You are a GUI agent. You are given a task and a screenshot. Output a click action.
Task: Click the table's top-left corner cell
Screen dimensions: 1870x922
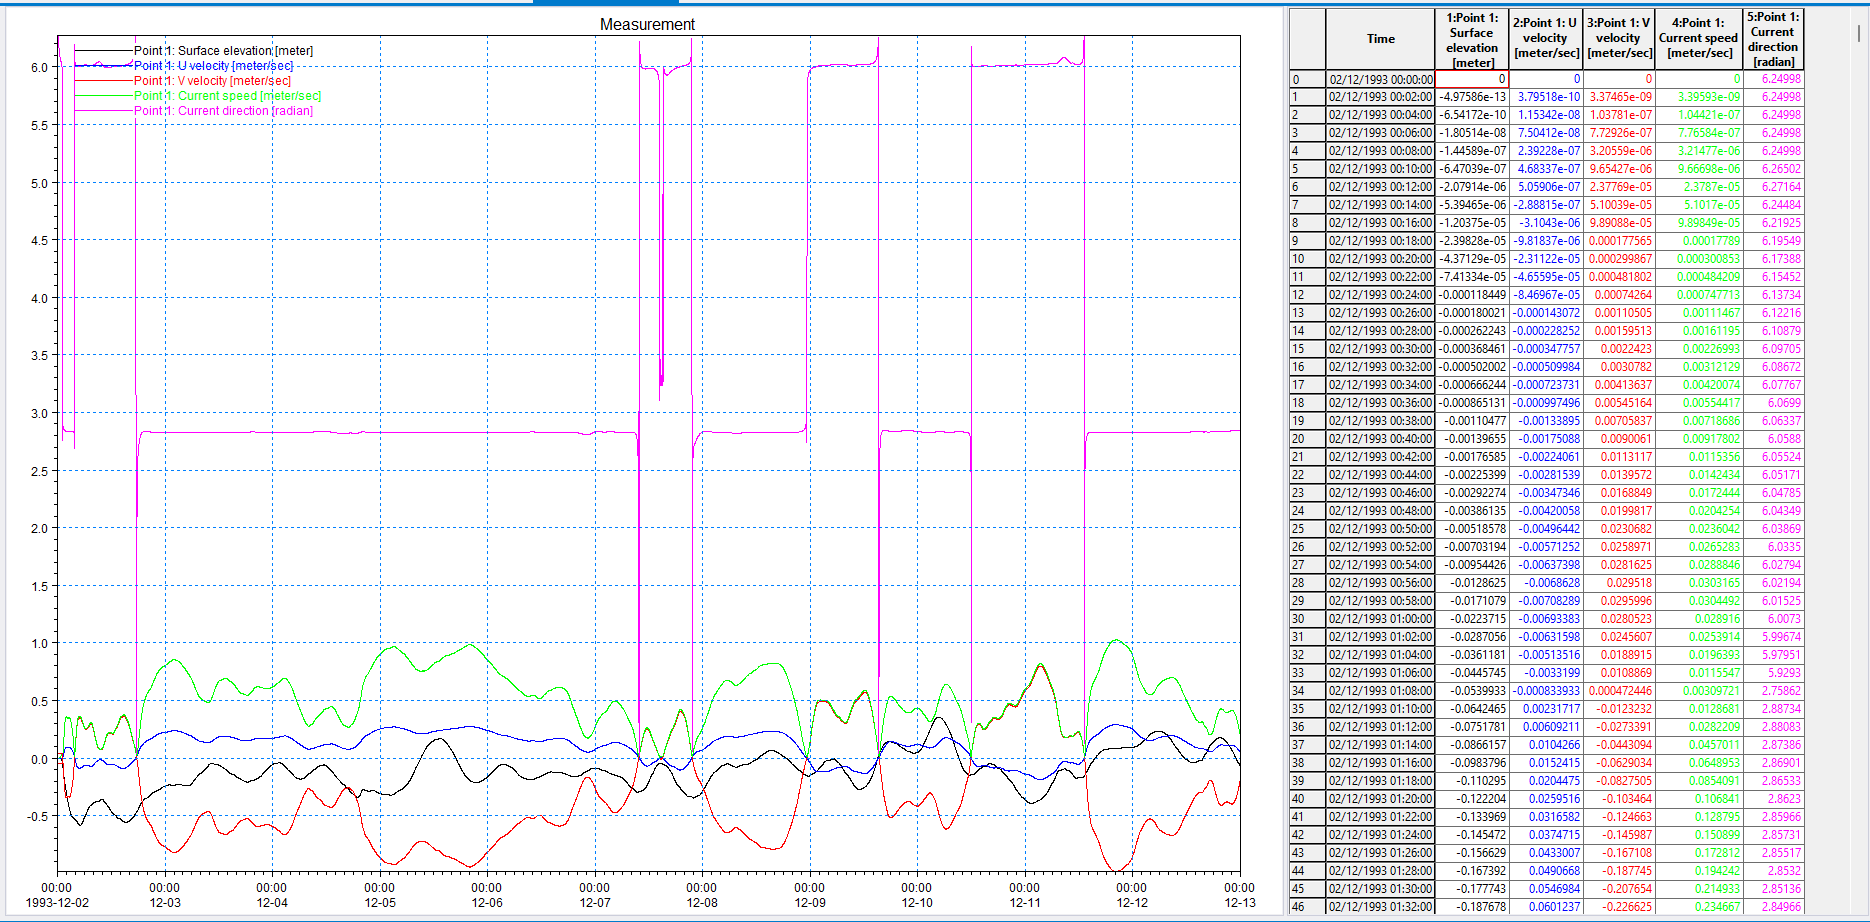pos(1307,39)
